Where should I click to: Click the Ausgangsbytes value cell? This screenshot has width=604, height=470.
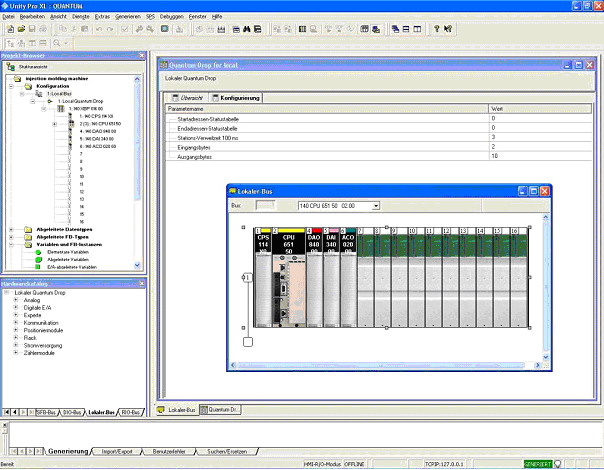coord(540,156)
